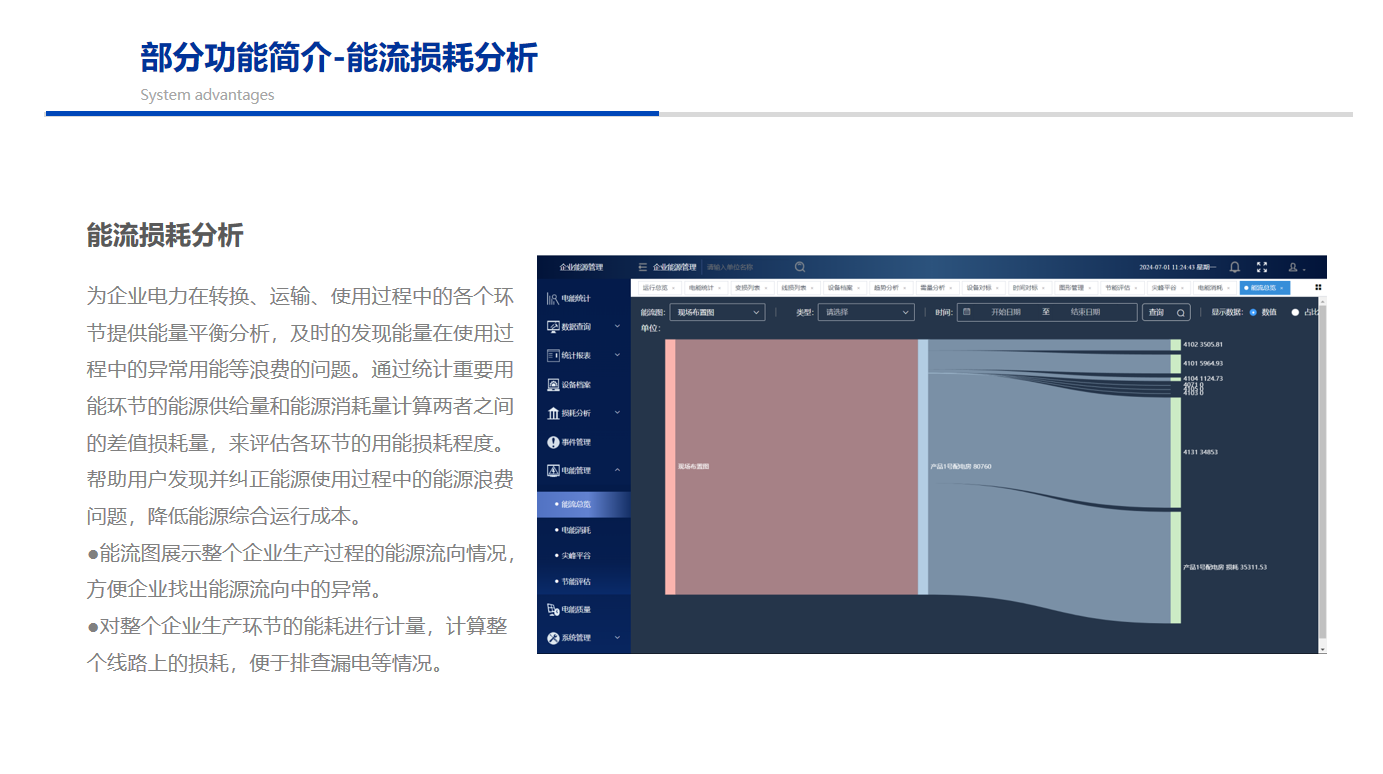
Task: Click the 开始日期 start date field
Action: tap(1005, 312)
